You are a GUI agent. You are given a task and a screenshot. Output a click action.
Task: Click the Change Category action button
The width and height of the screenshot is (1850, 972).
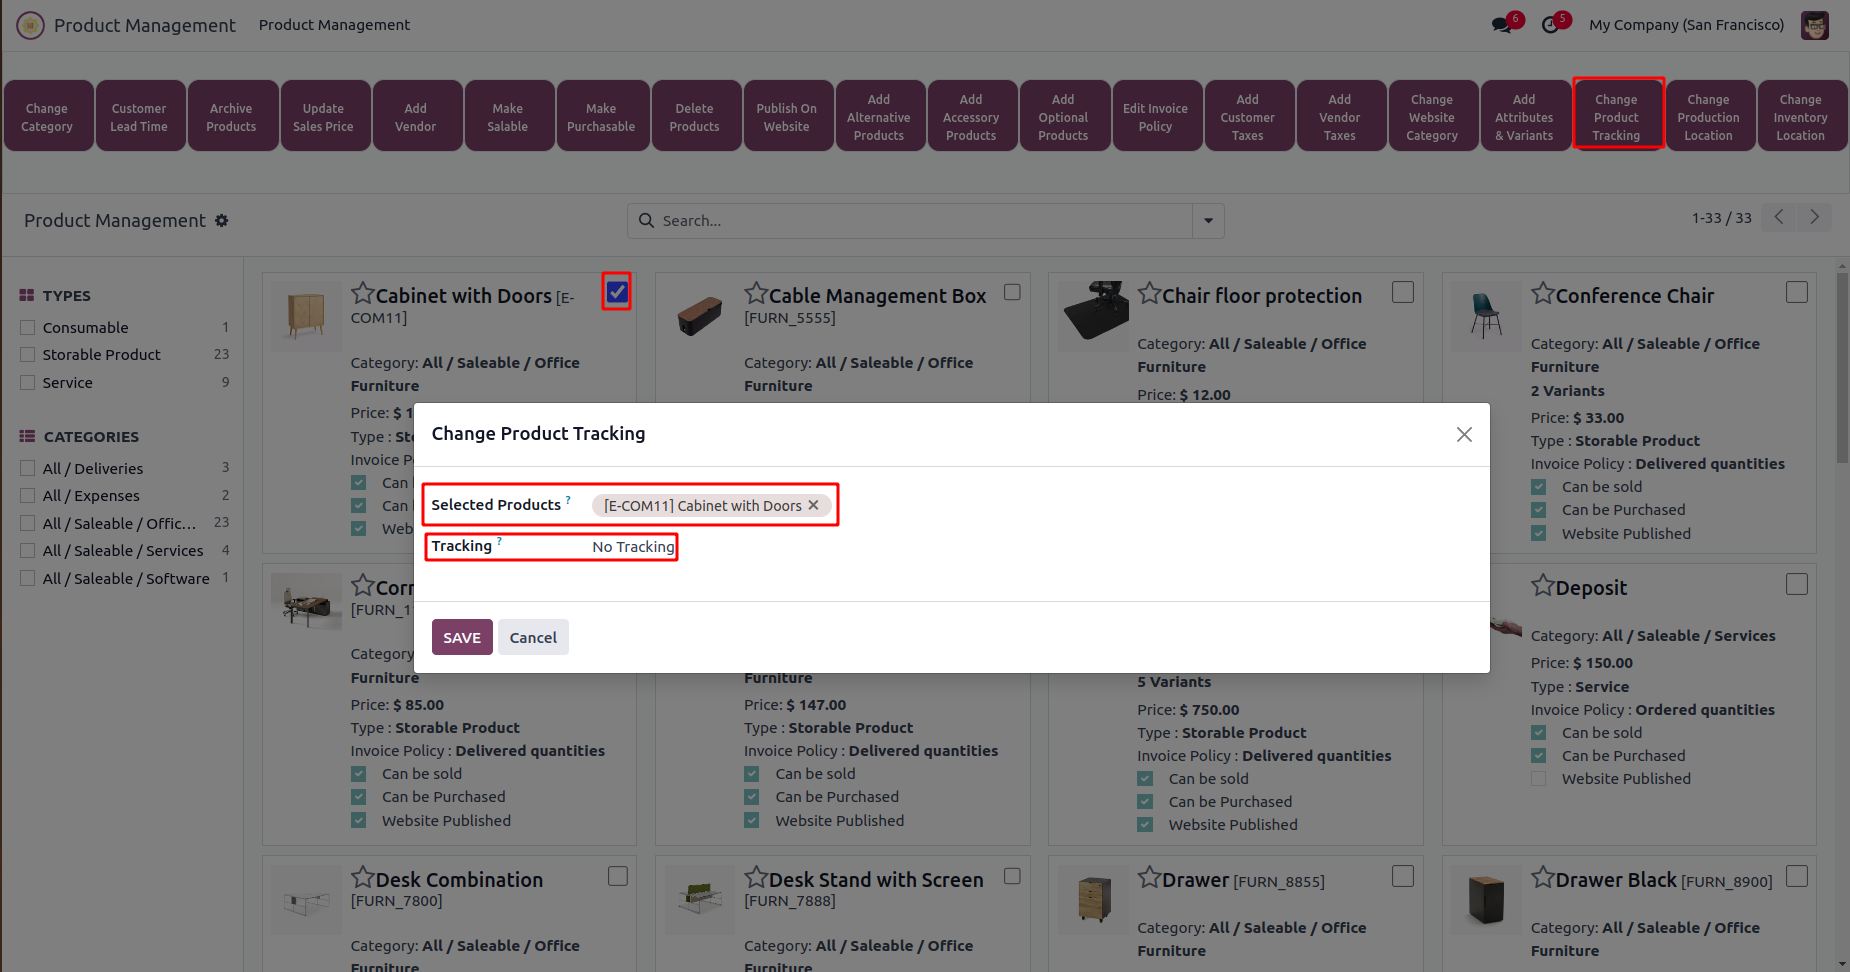pos(47,117)
